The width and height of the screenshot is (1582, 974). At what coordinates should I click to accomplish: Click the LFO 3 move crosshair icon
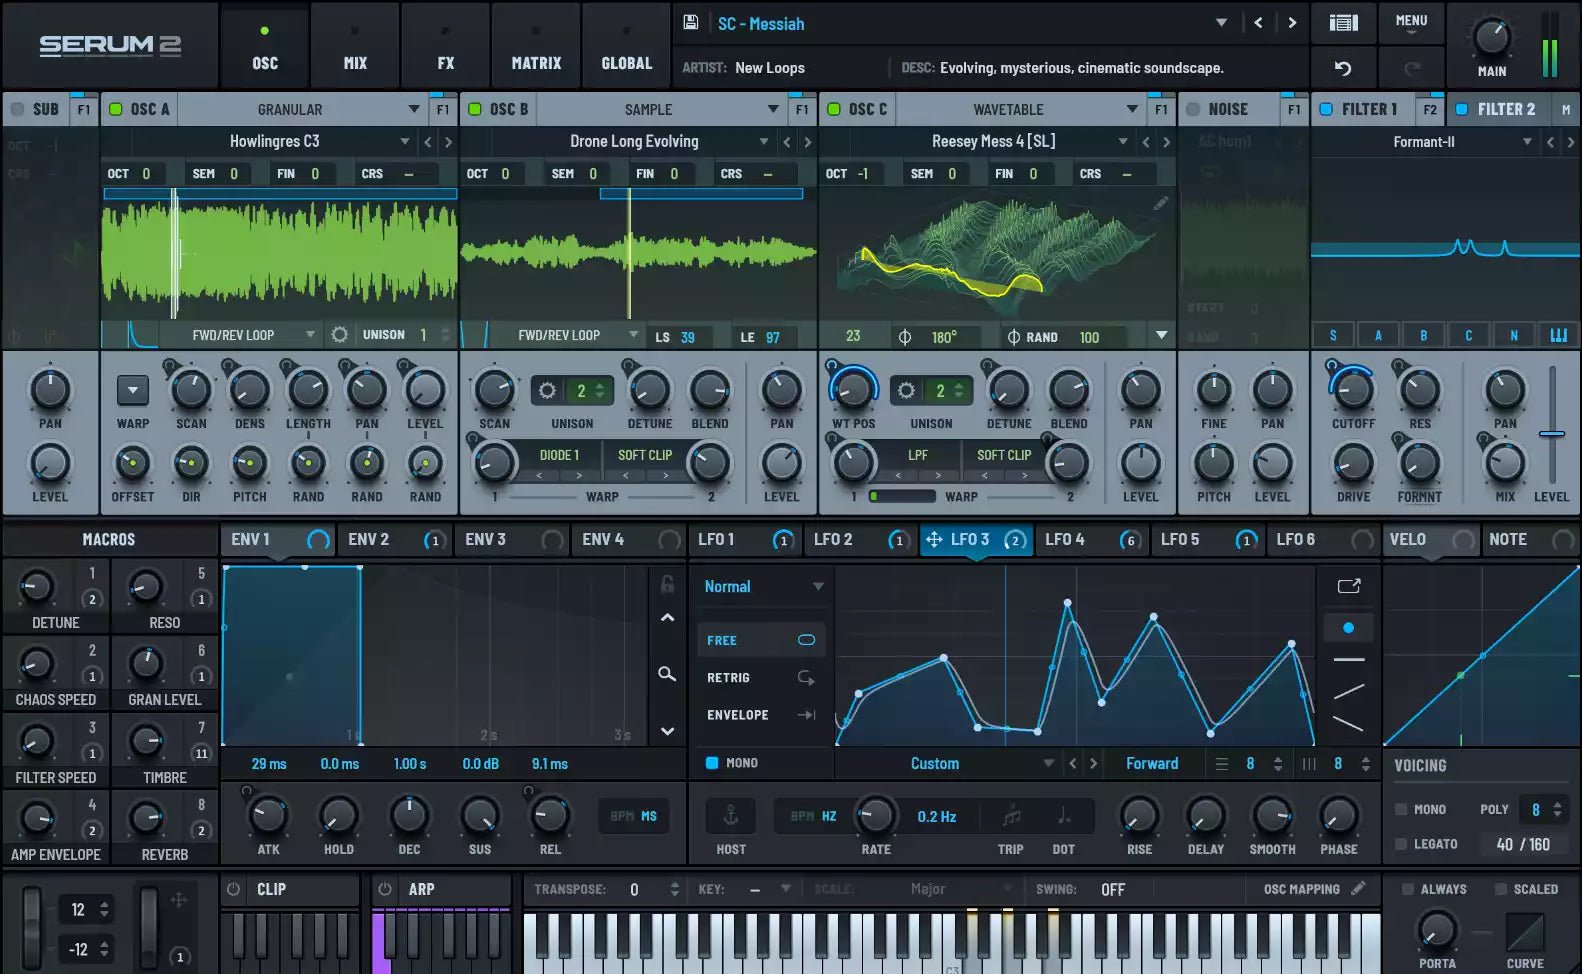[x=934, y=540]
